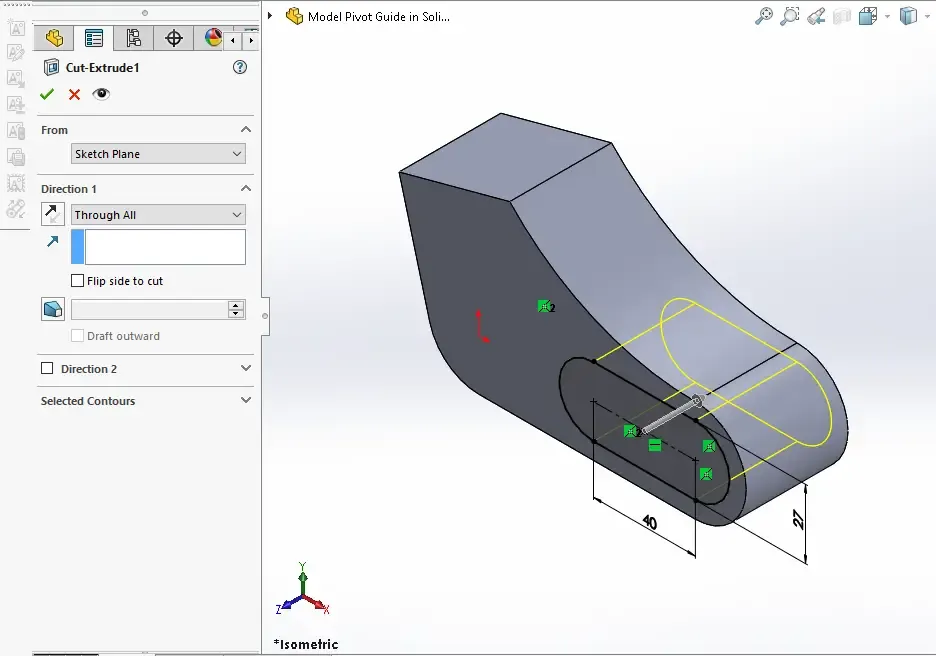Click the Zoom to Area icon
This screenshot has width=936, height=656.
coord(790,16)
